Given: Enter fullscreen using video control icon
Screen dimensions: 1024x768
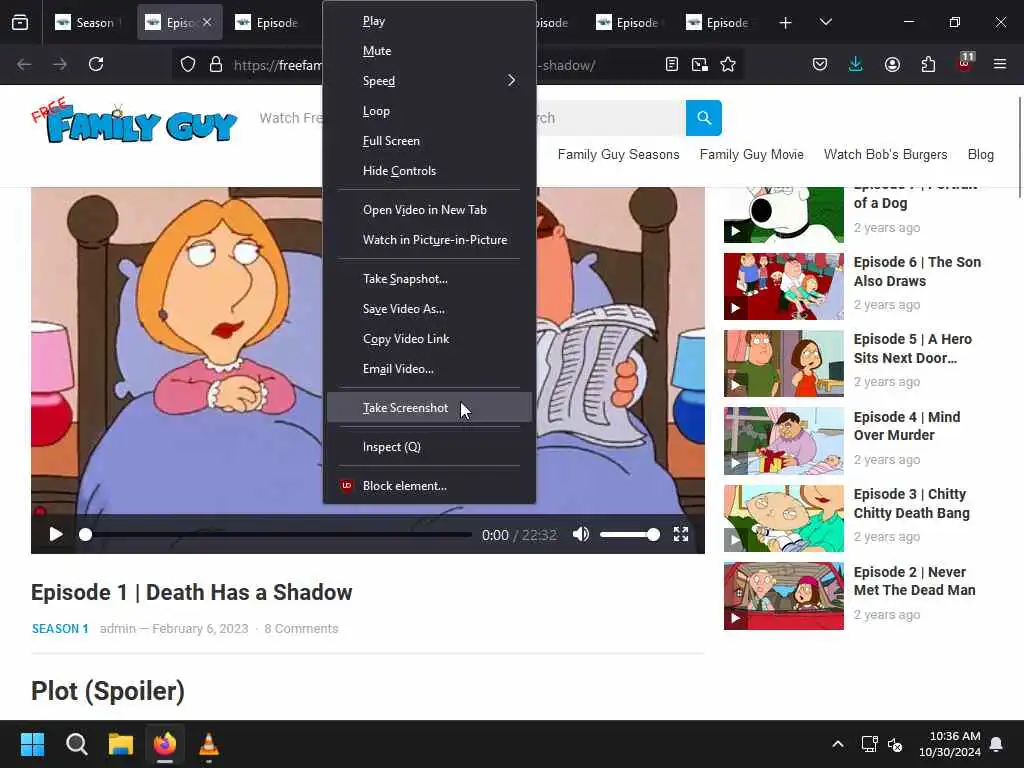Looking at the screenshot, I should tap(680, 534).
